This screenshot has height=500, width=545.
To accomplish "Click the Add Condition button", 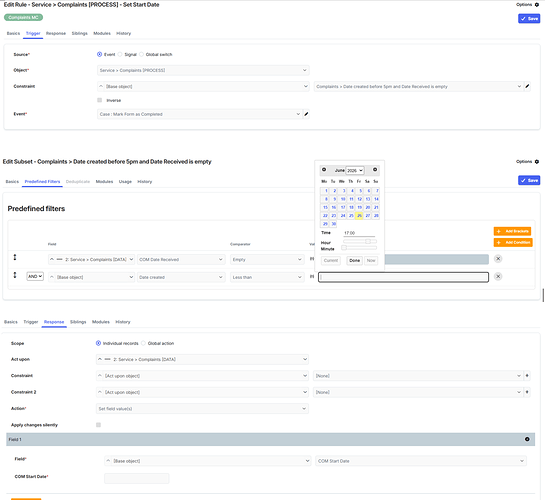I will [513, 243].
